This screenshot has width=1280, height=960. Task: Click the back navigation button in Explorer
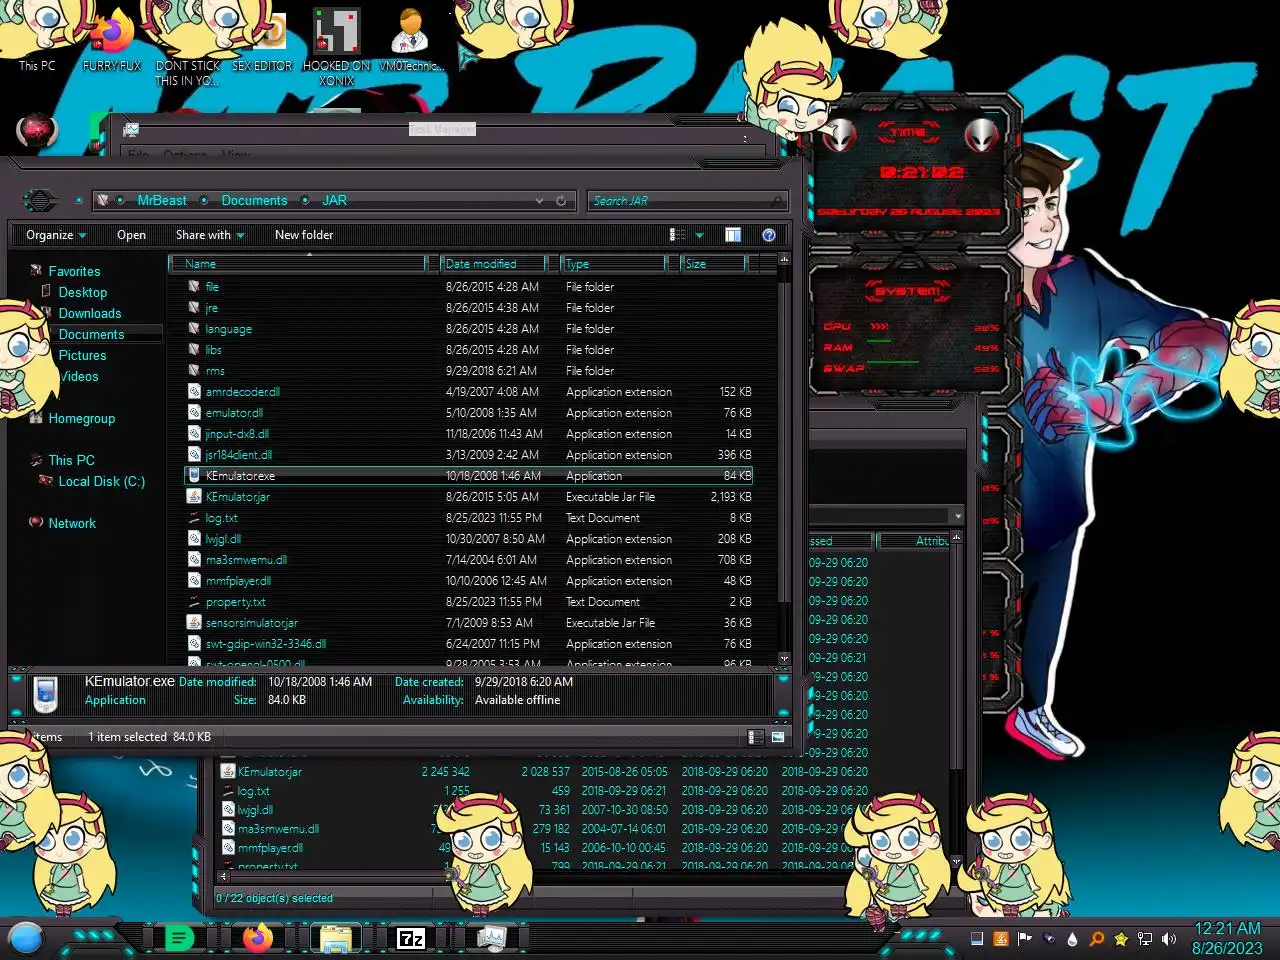[40, 201]
